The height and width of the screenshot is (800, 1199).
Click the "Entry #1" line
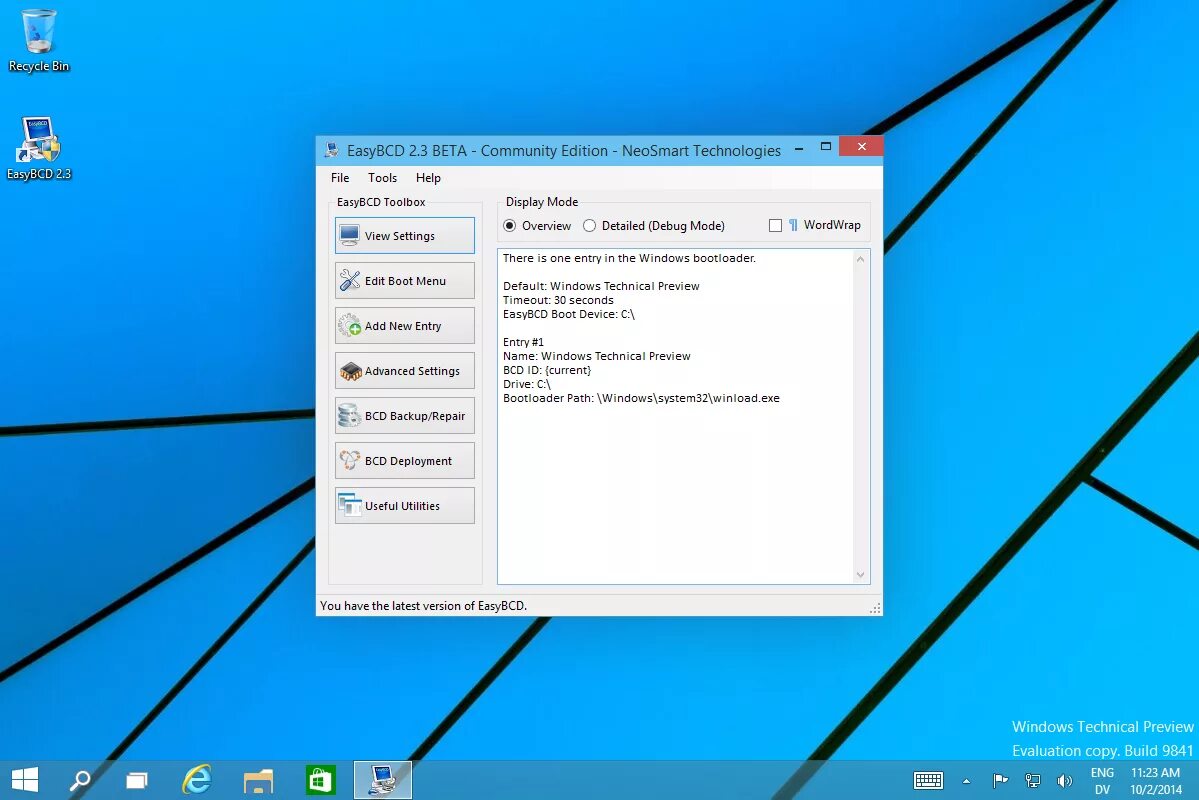(524, 342)
